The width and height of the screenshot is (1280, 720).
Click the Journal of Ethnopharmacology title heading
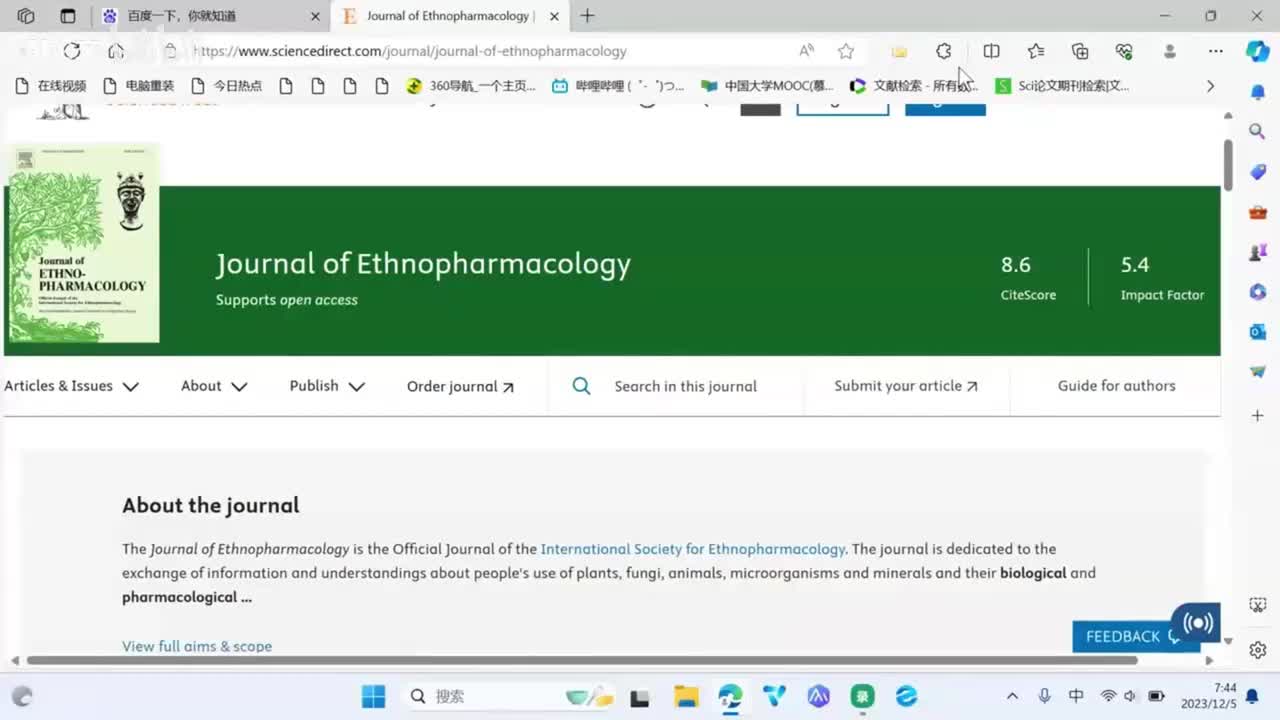click(x=423, y=264)
